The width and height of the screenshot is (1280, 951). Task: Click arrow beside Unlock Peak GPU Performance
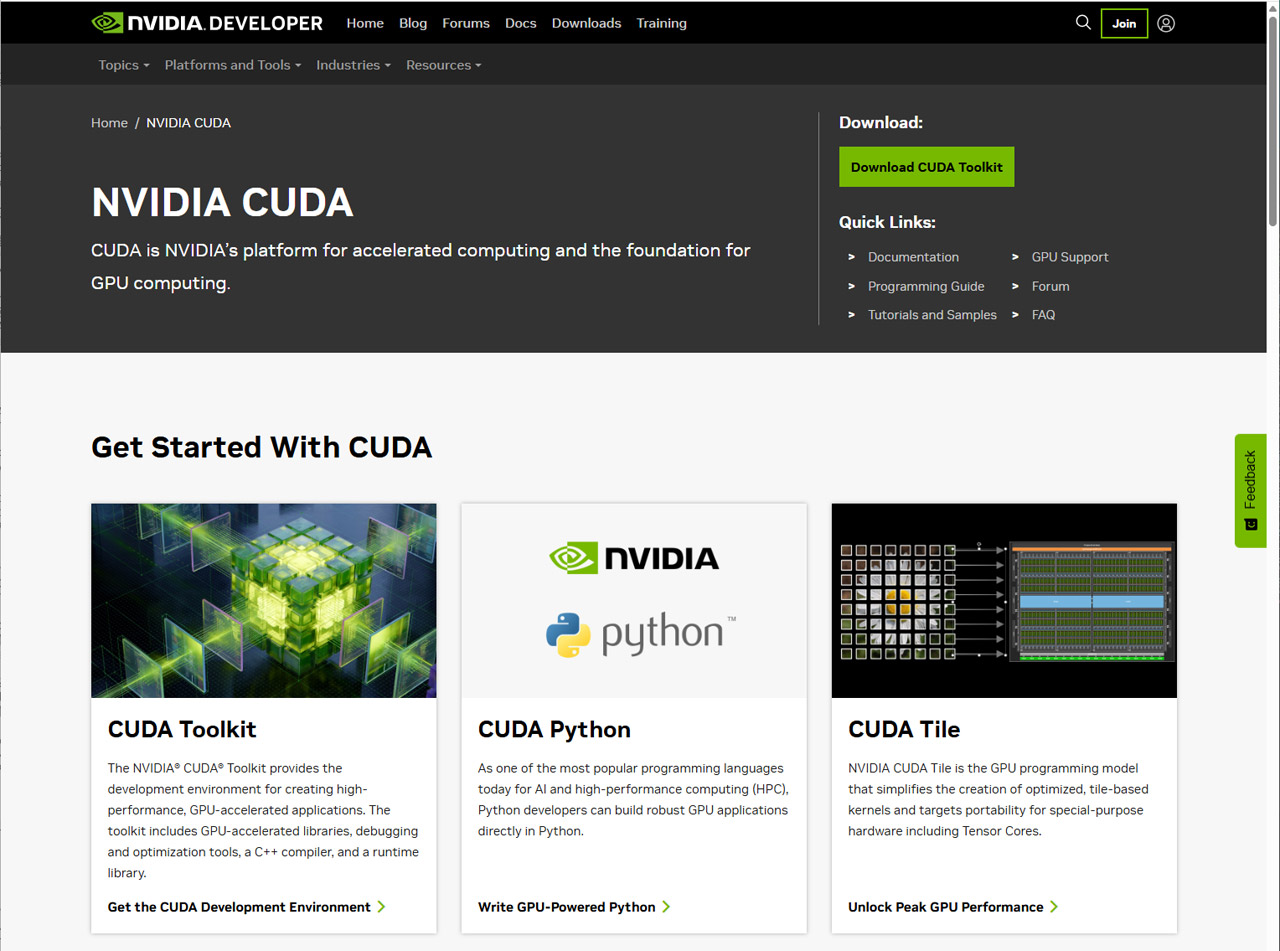1054,907
